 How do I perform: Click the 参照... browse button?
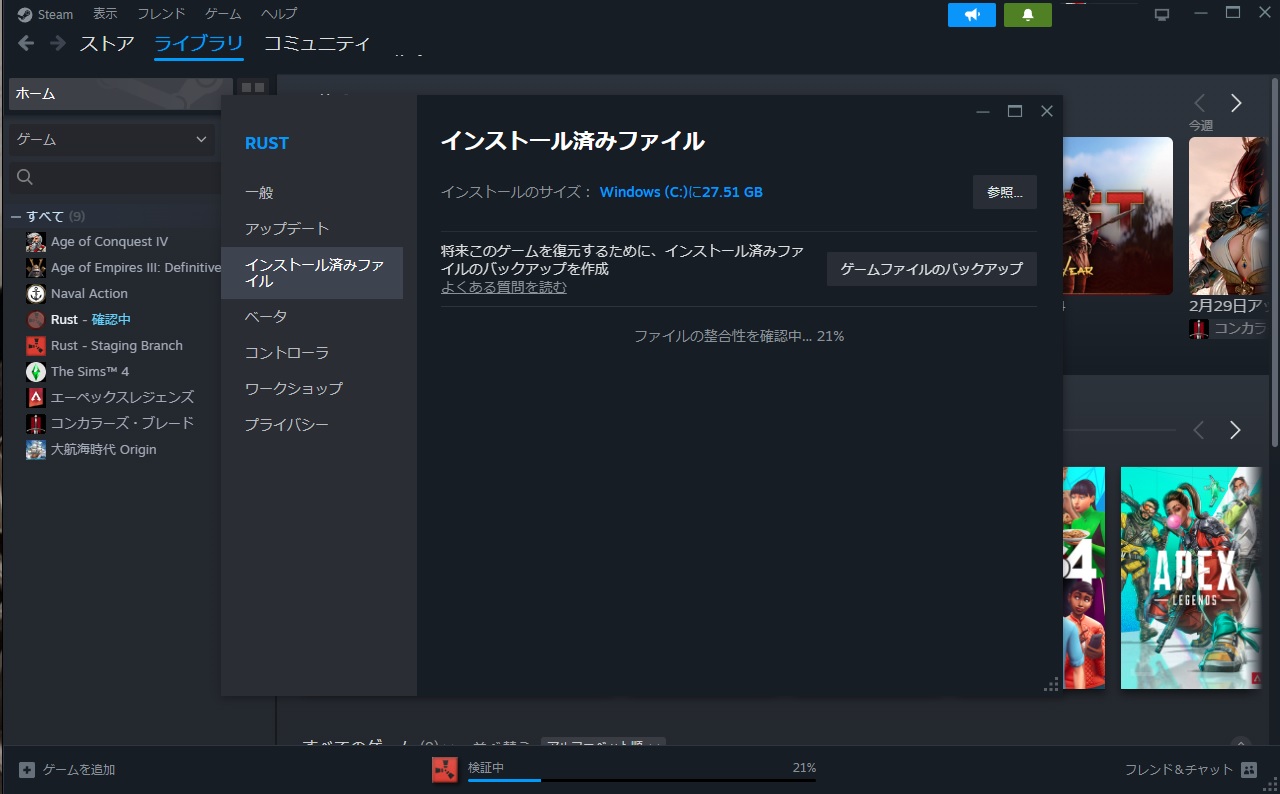coord(1004,192)
